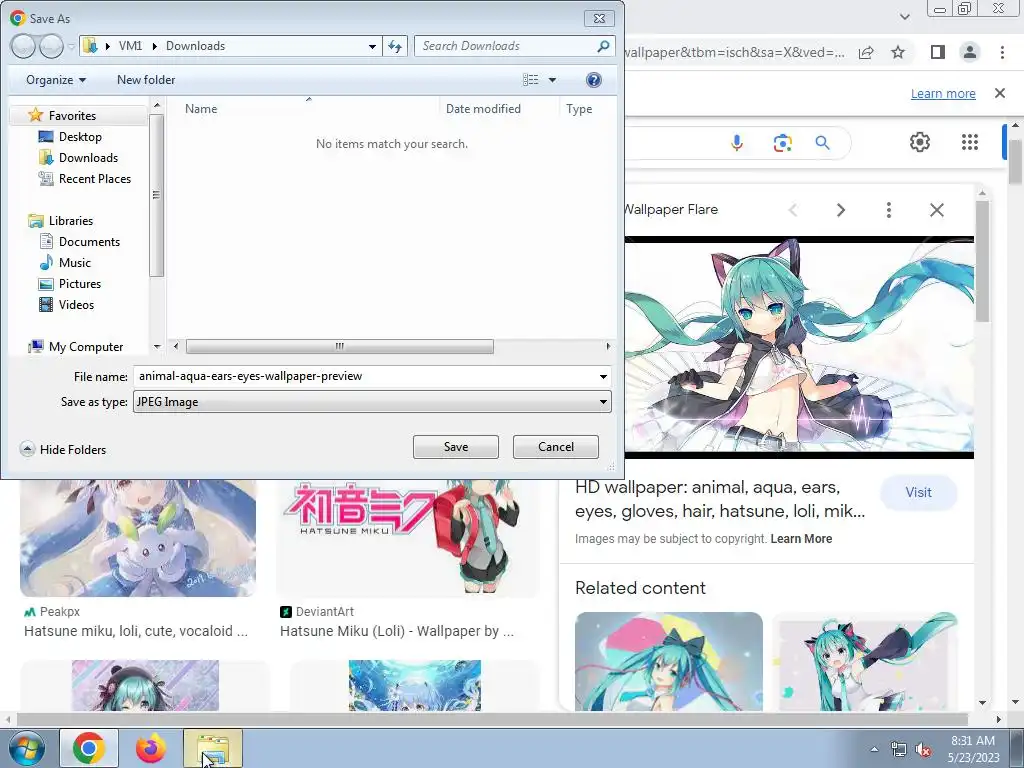Open the Organize menu
Viewport: 1024px width, 768px height.
(x=56, y=80)
